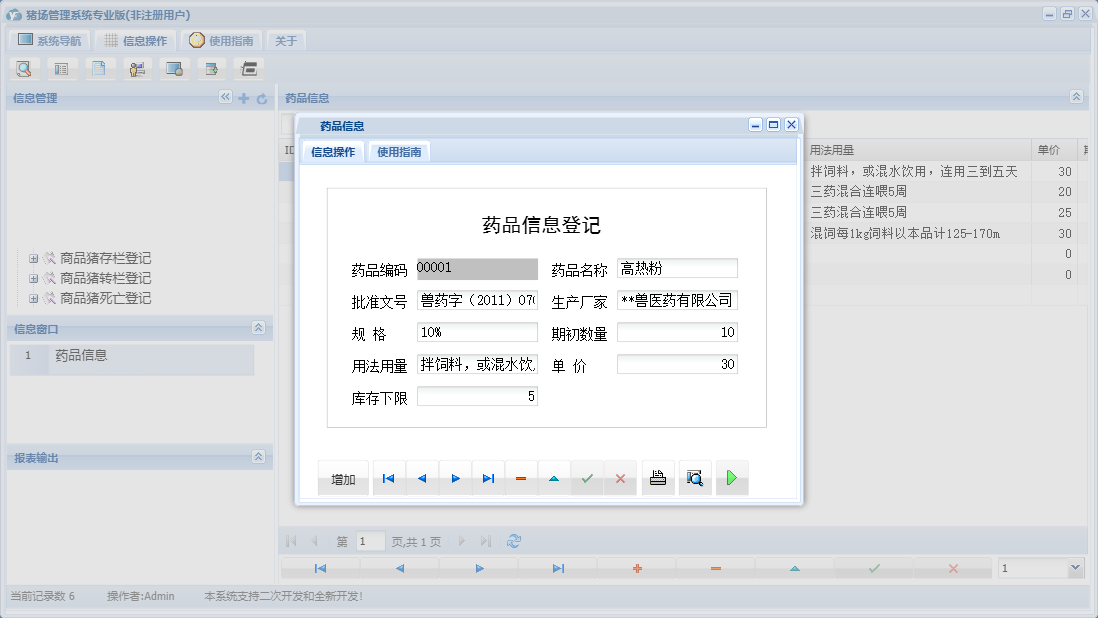
Task: Collapse the 报表输出 section
Action: 257,456
